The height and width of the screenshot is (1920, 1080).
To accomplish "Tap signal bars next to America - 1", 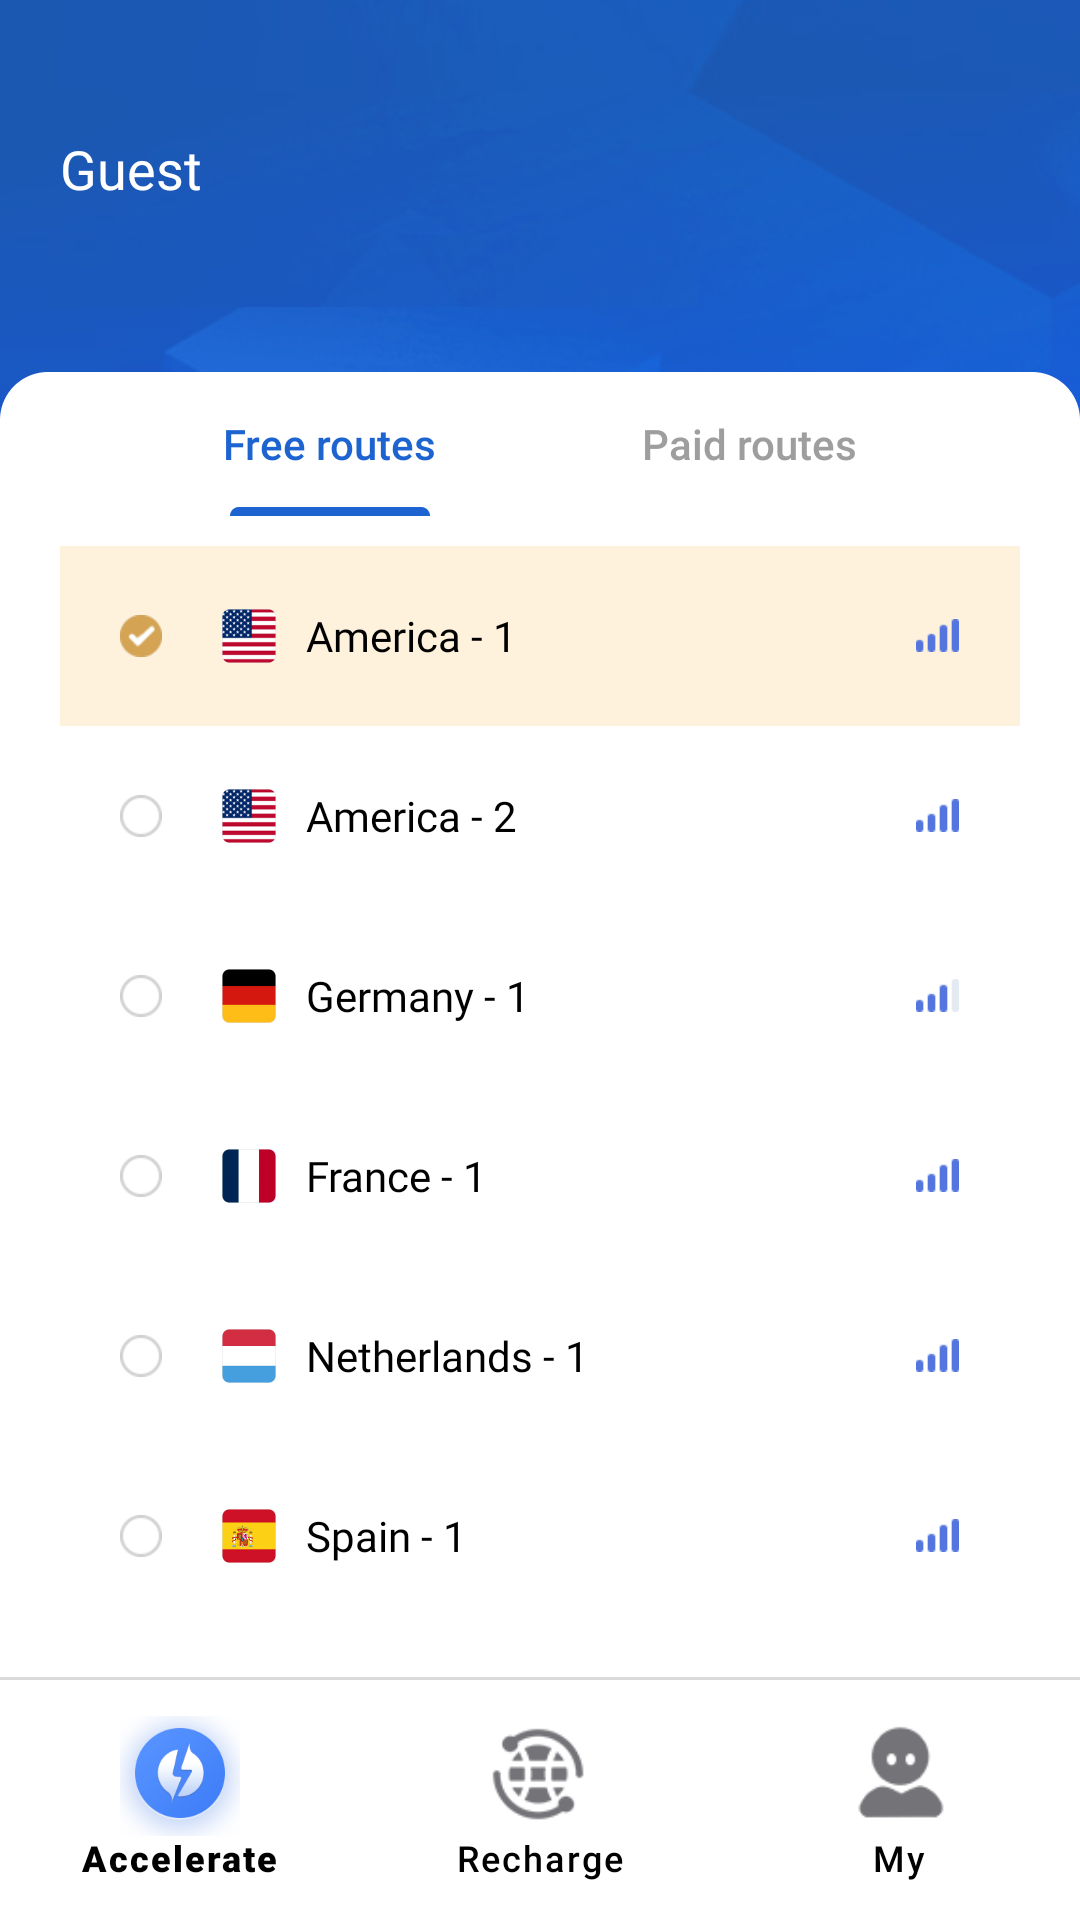I will pyautogui.click(x=937, y=636).
